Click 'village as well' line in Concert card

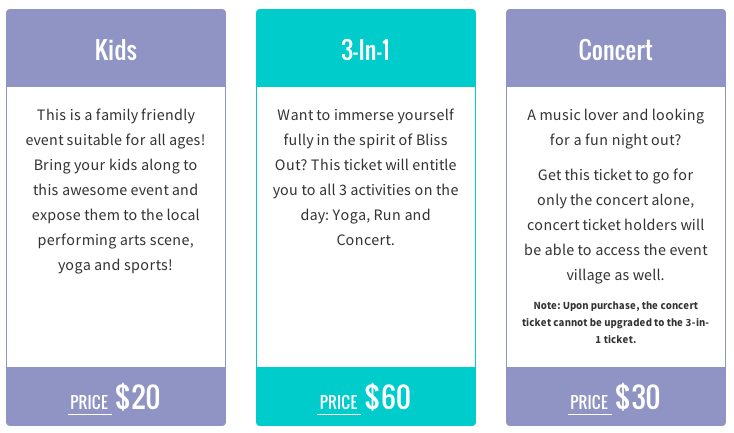pos(615,273)
